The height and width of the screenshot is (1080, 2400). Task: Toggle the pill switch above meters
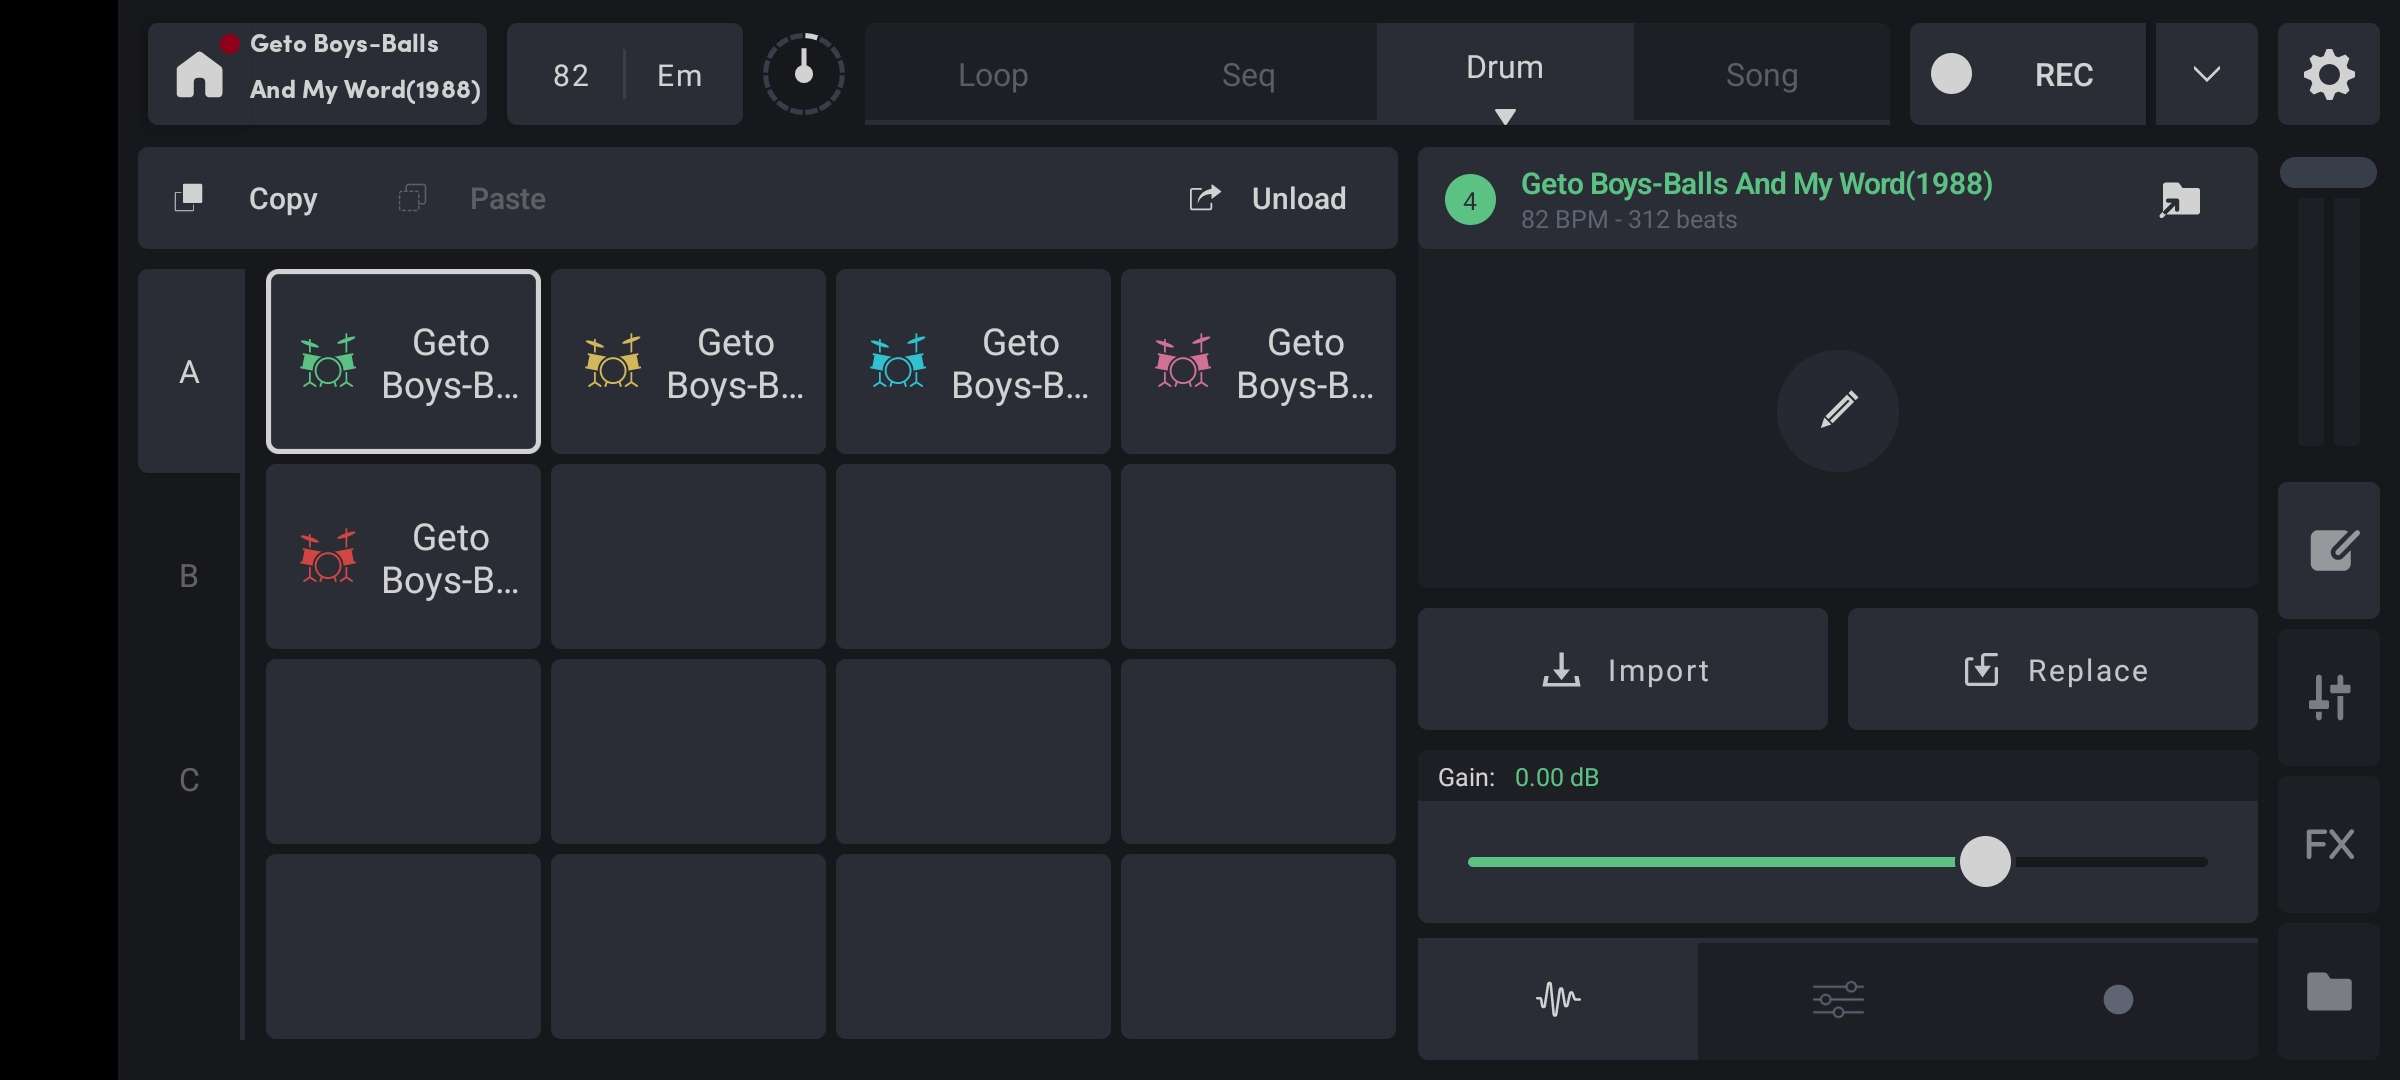tap(2328, 172)
